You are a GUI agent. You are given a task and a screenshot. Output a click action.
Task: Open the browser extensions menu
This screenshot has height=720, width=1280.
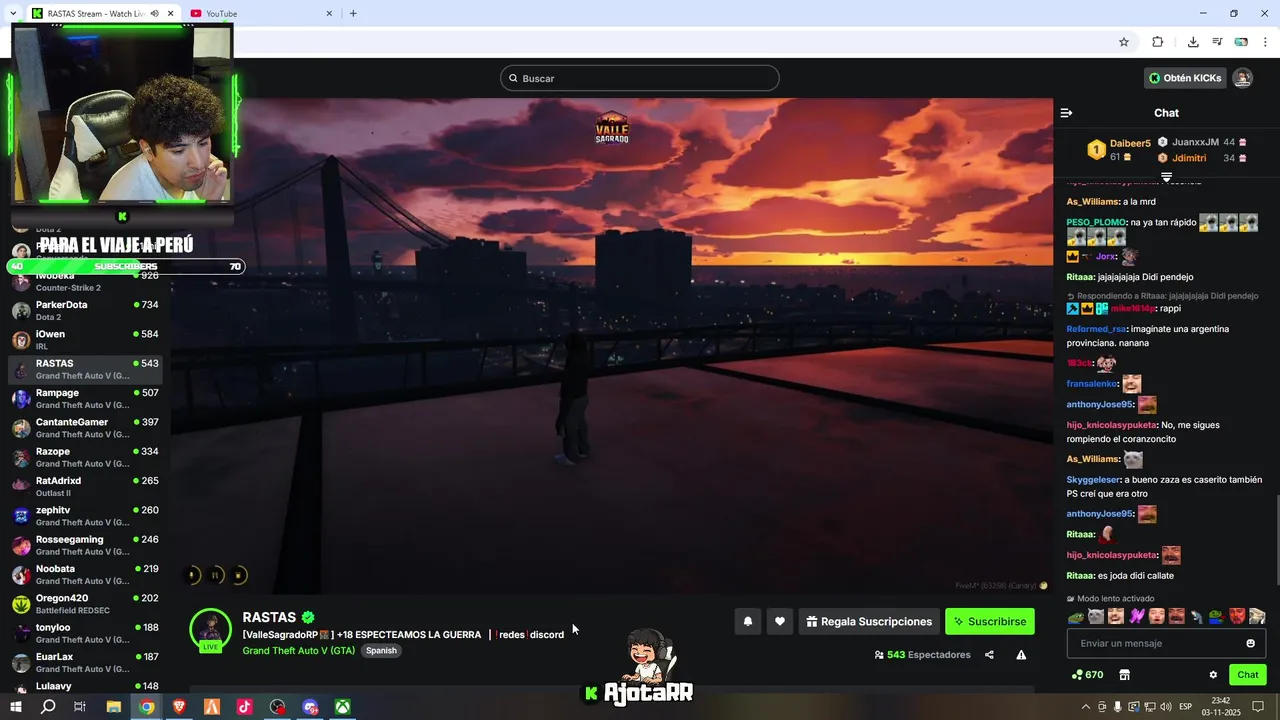[x=1157, y=42]
